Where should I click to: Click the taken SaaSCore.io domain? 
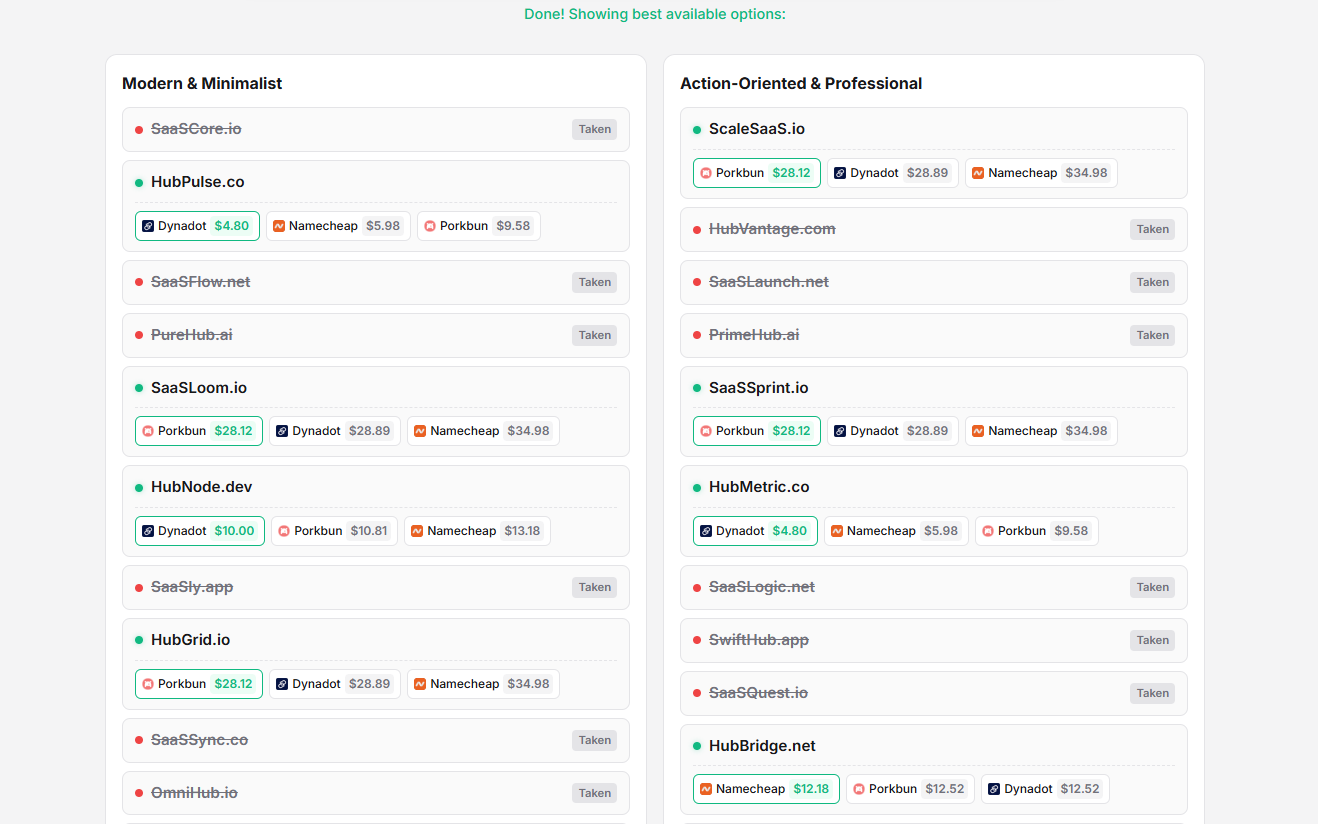pos(196,129)
